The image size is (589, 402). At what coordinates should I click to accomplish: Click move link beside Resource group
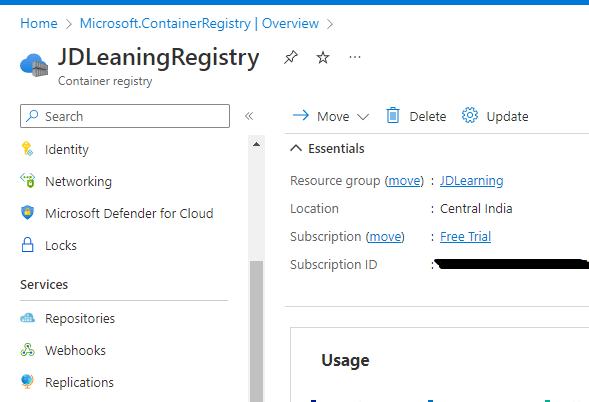404,181
